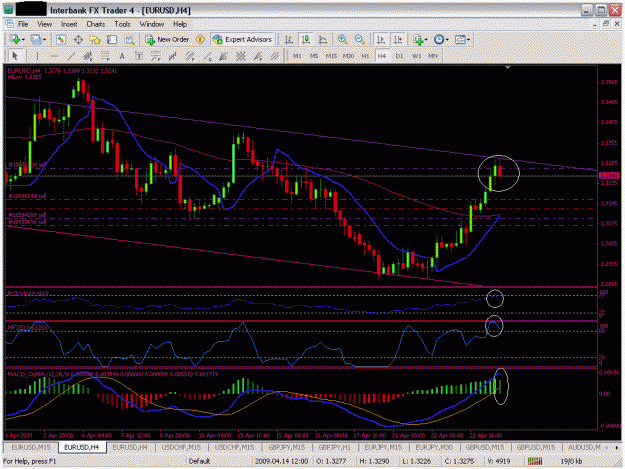Set timeframe to M30

(x=348, y=56)
